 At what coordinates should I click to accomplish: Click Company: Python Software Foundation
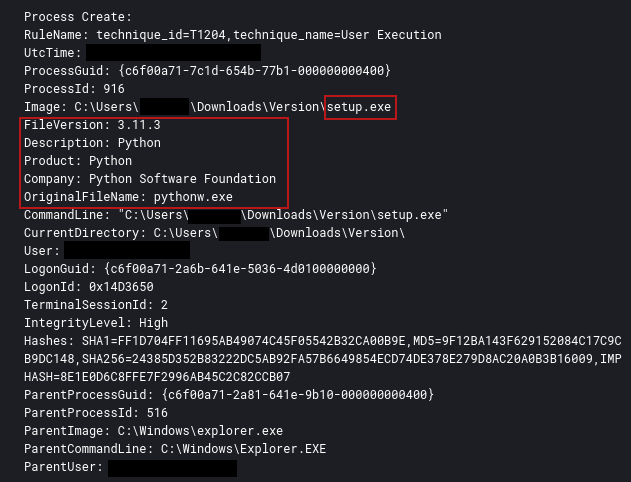pyautogui.click(x=150, y=179)
